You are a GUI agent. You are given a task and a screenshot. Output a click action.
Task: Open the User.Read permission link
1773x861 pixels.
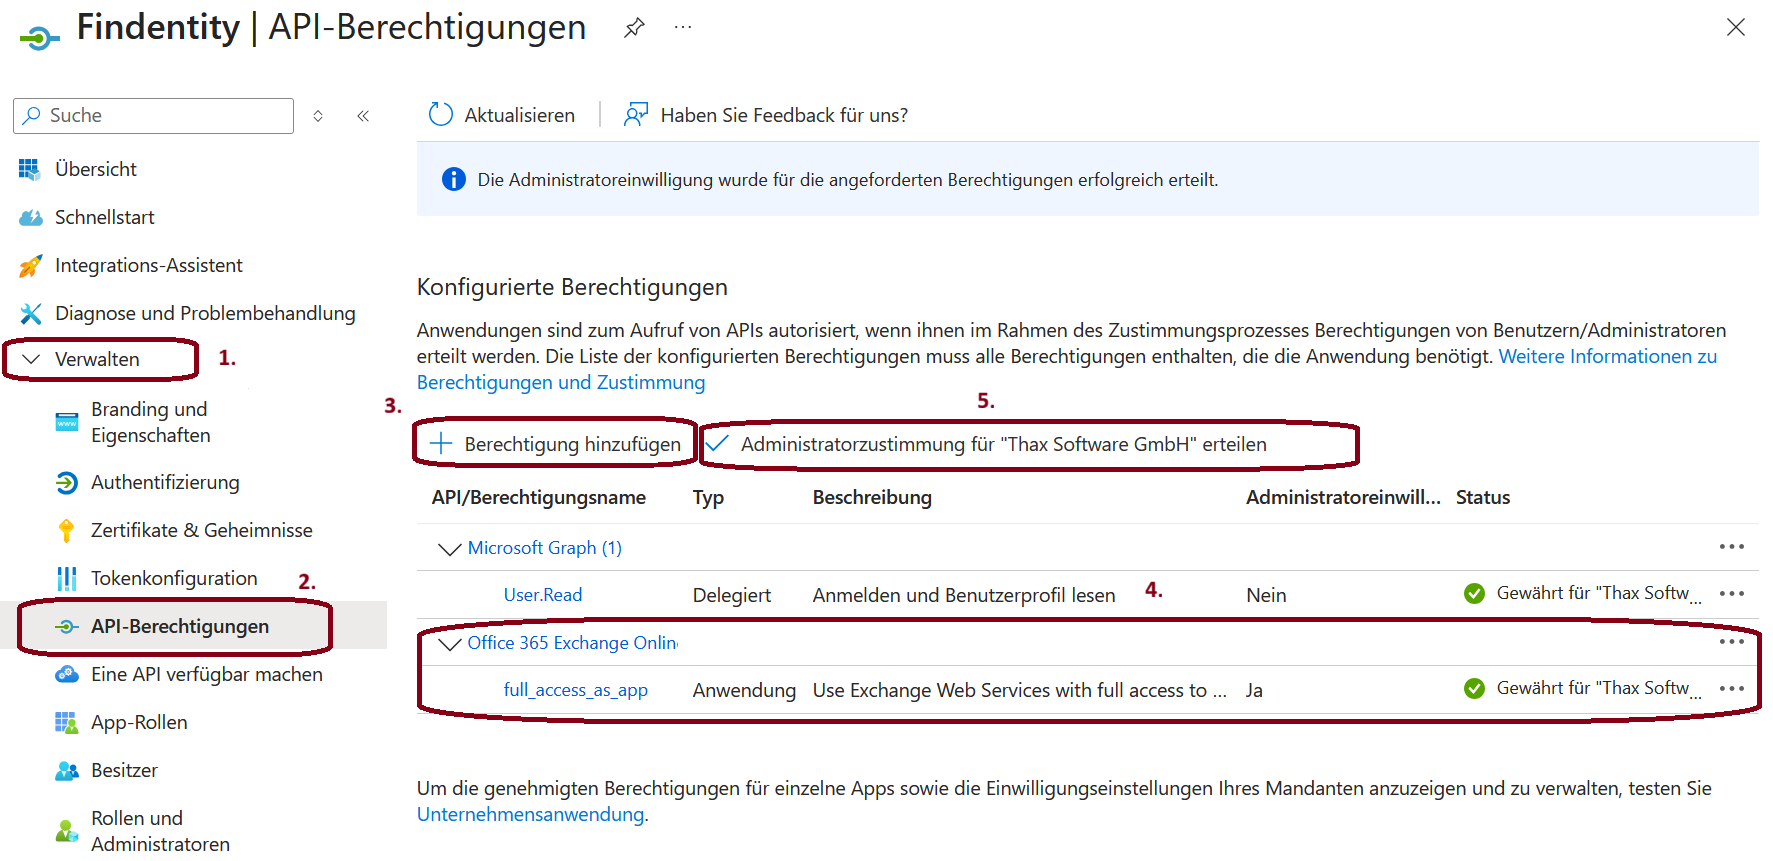click(x=543, y=595)
